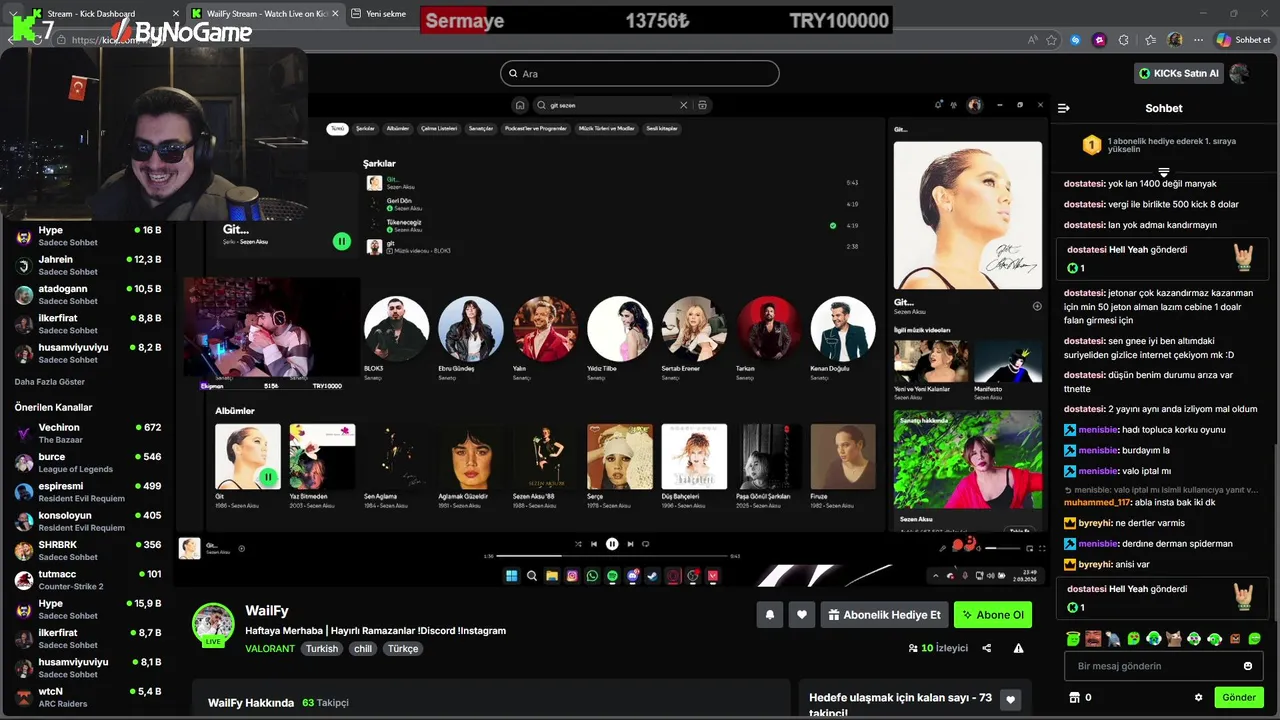Image resolution: width=1280 pixels, height=720 pixels.
Task: Click the VALORANT category link
Action: tap(270, 649)
